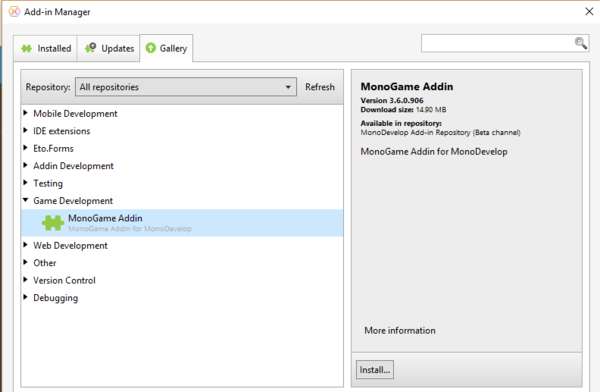
Task: Click the green puzzle icon on Installed tab
Action: 26,49
